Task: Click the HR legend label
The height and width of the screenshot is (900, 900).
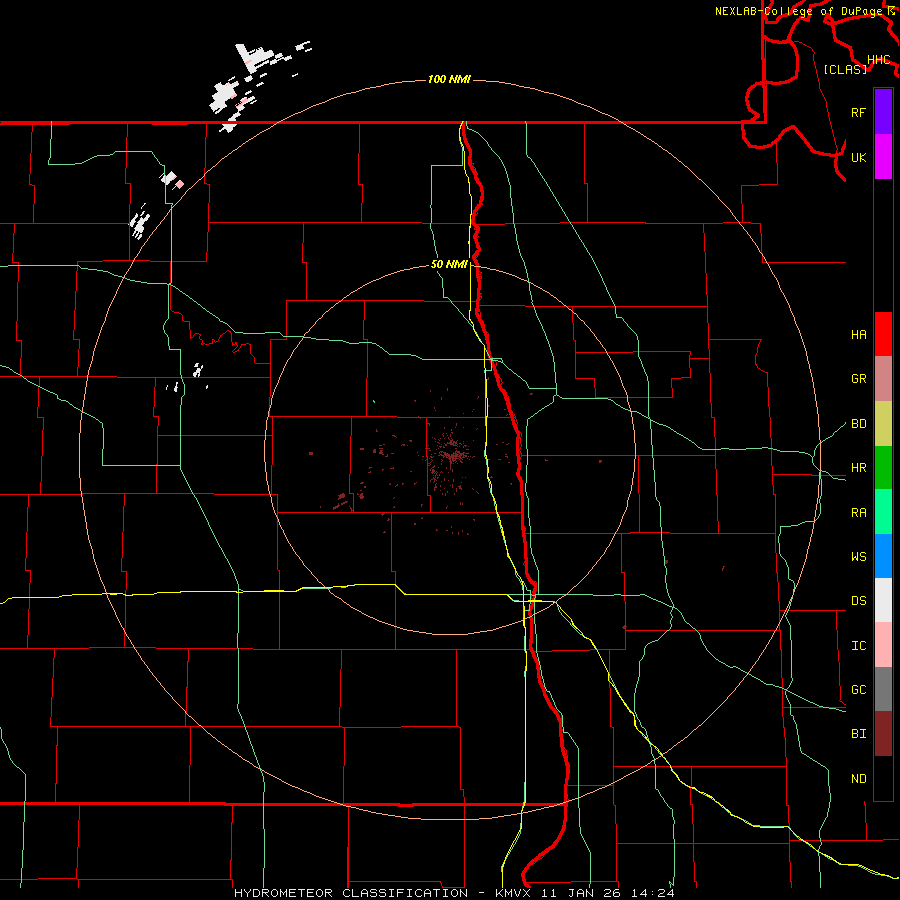Action: pos(859,468)
